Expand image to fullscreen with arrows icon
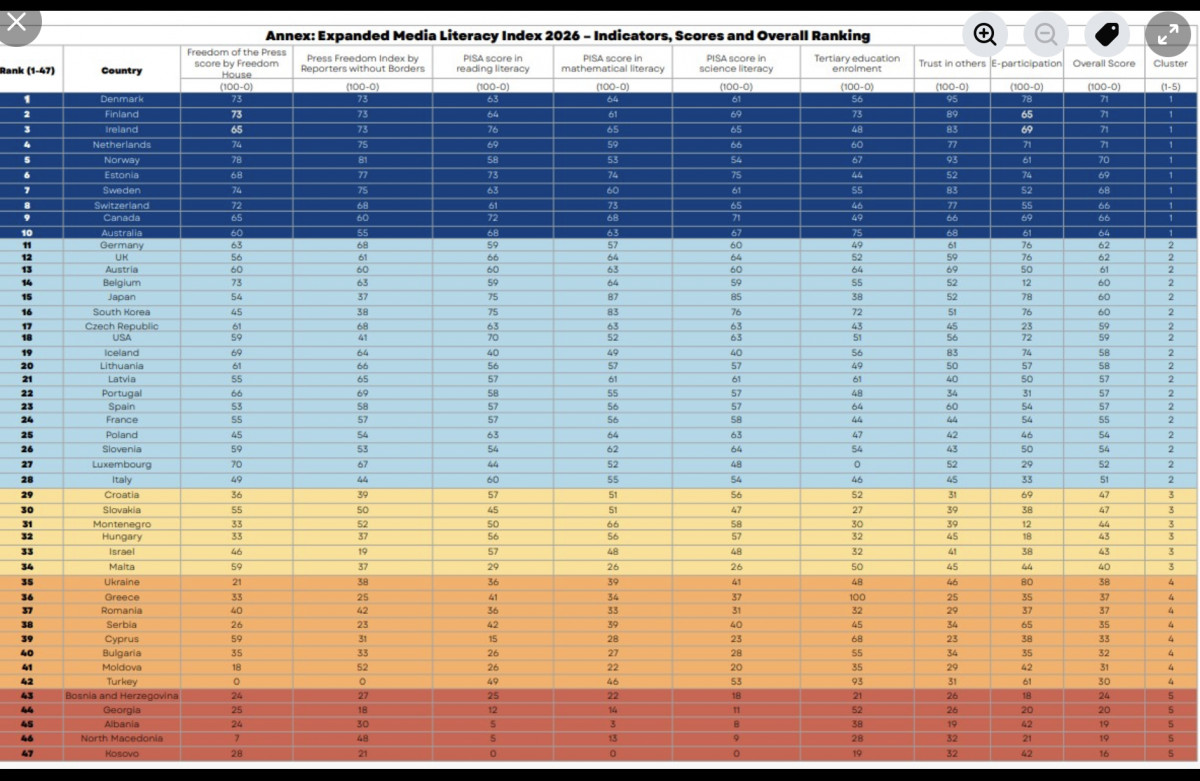The height and width of the screenshot is (781, 1200). pos(1167,35)
